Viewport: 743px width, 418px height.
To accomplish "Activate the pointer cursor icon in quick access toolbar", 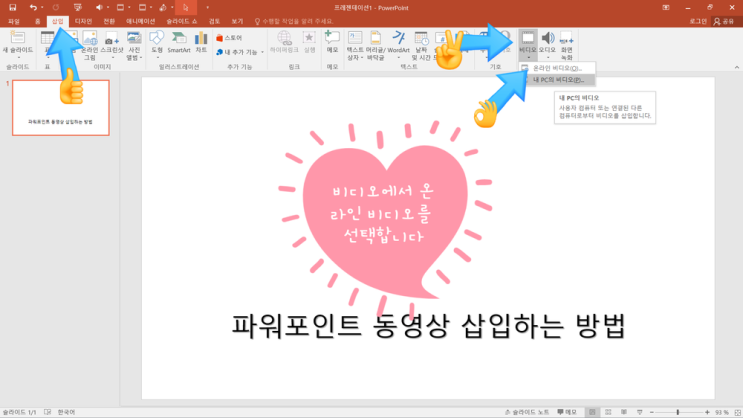I will [185, 8].
